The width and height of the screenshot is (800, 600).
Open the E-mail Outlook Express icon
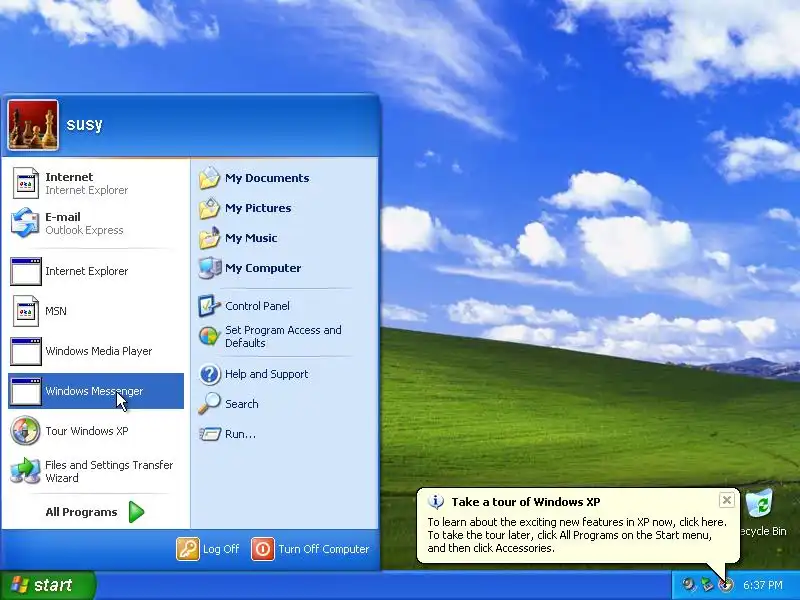point(25,223)
